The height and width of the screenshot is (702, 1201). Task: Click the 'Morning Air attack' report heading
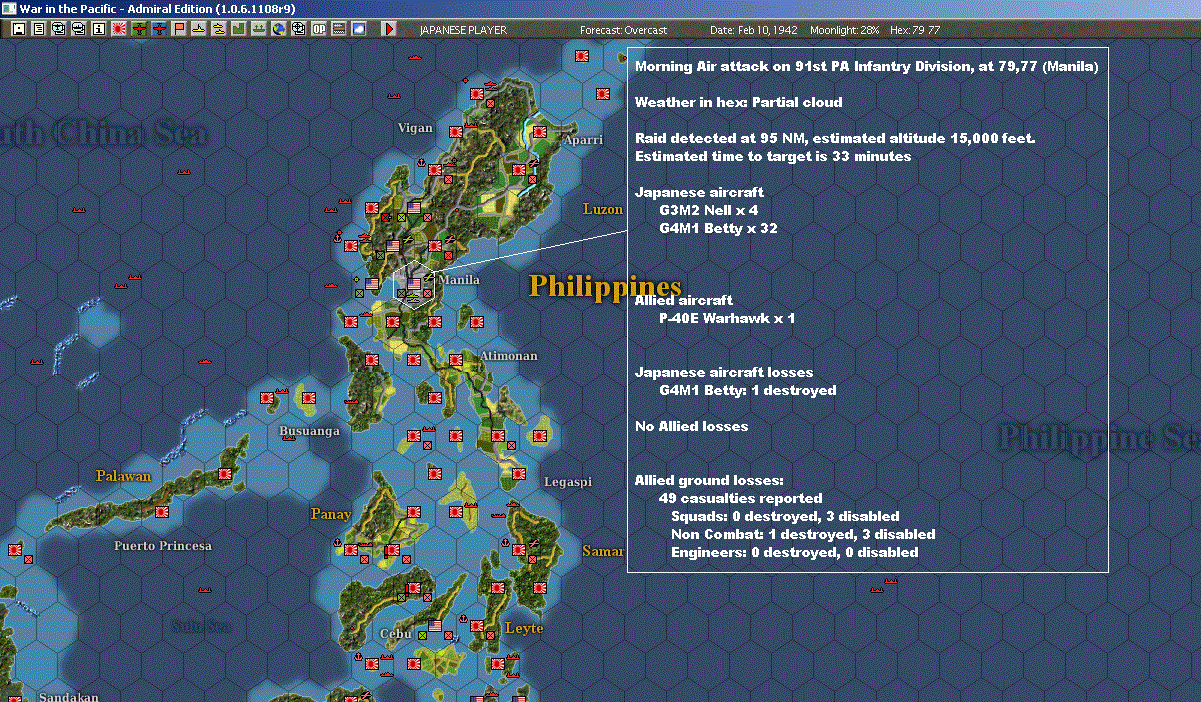(x=867, y=67)
